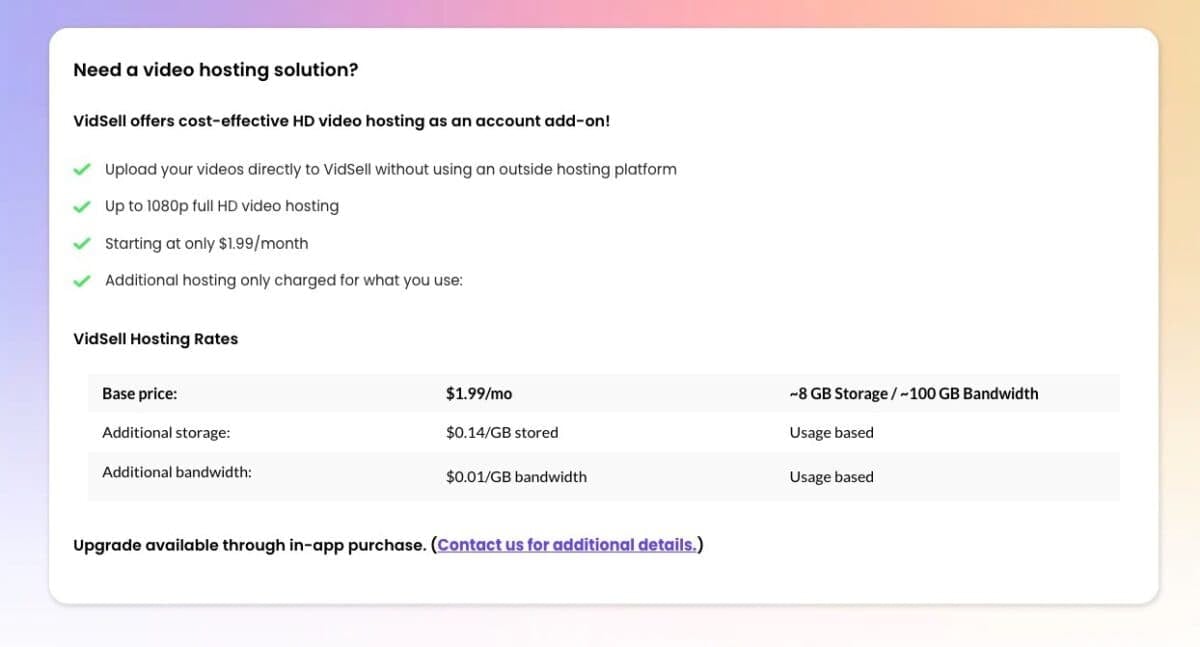Click the checkmark next to $1.99/month line
Screen dimensions: 1200x647
pyautogui.click(x=83, y=242)
